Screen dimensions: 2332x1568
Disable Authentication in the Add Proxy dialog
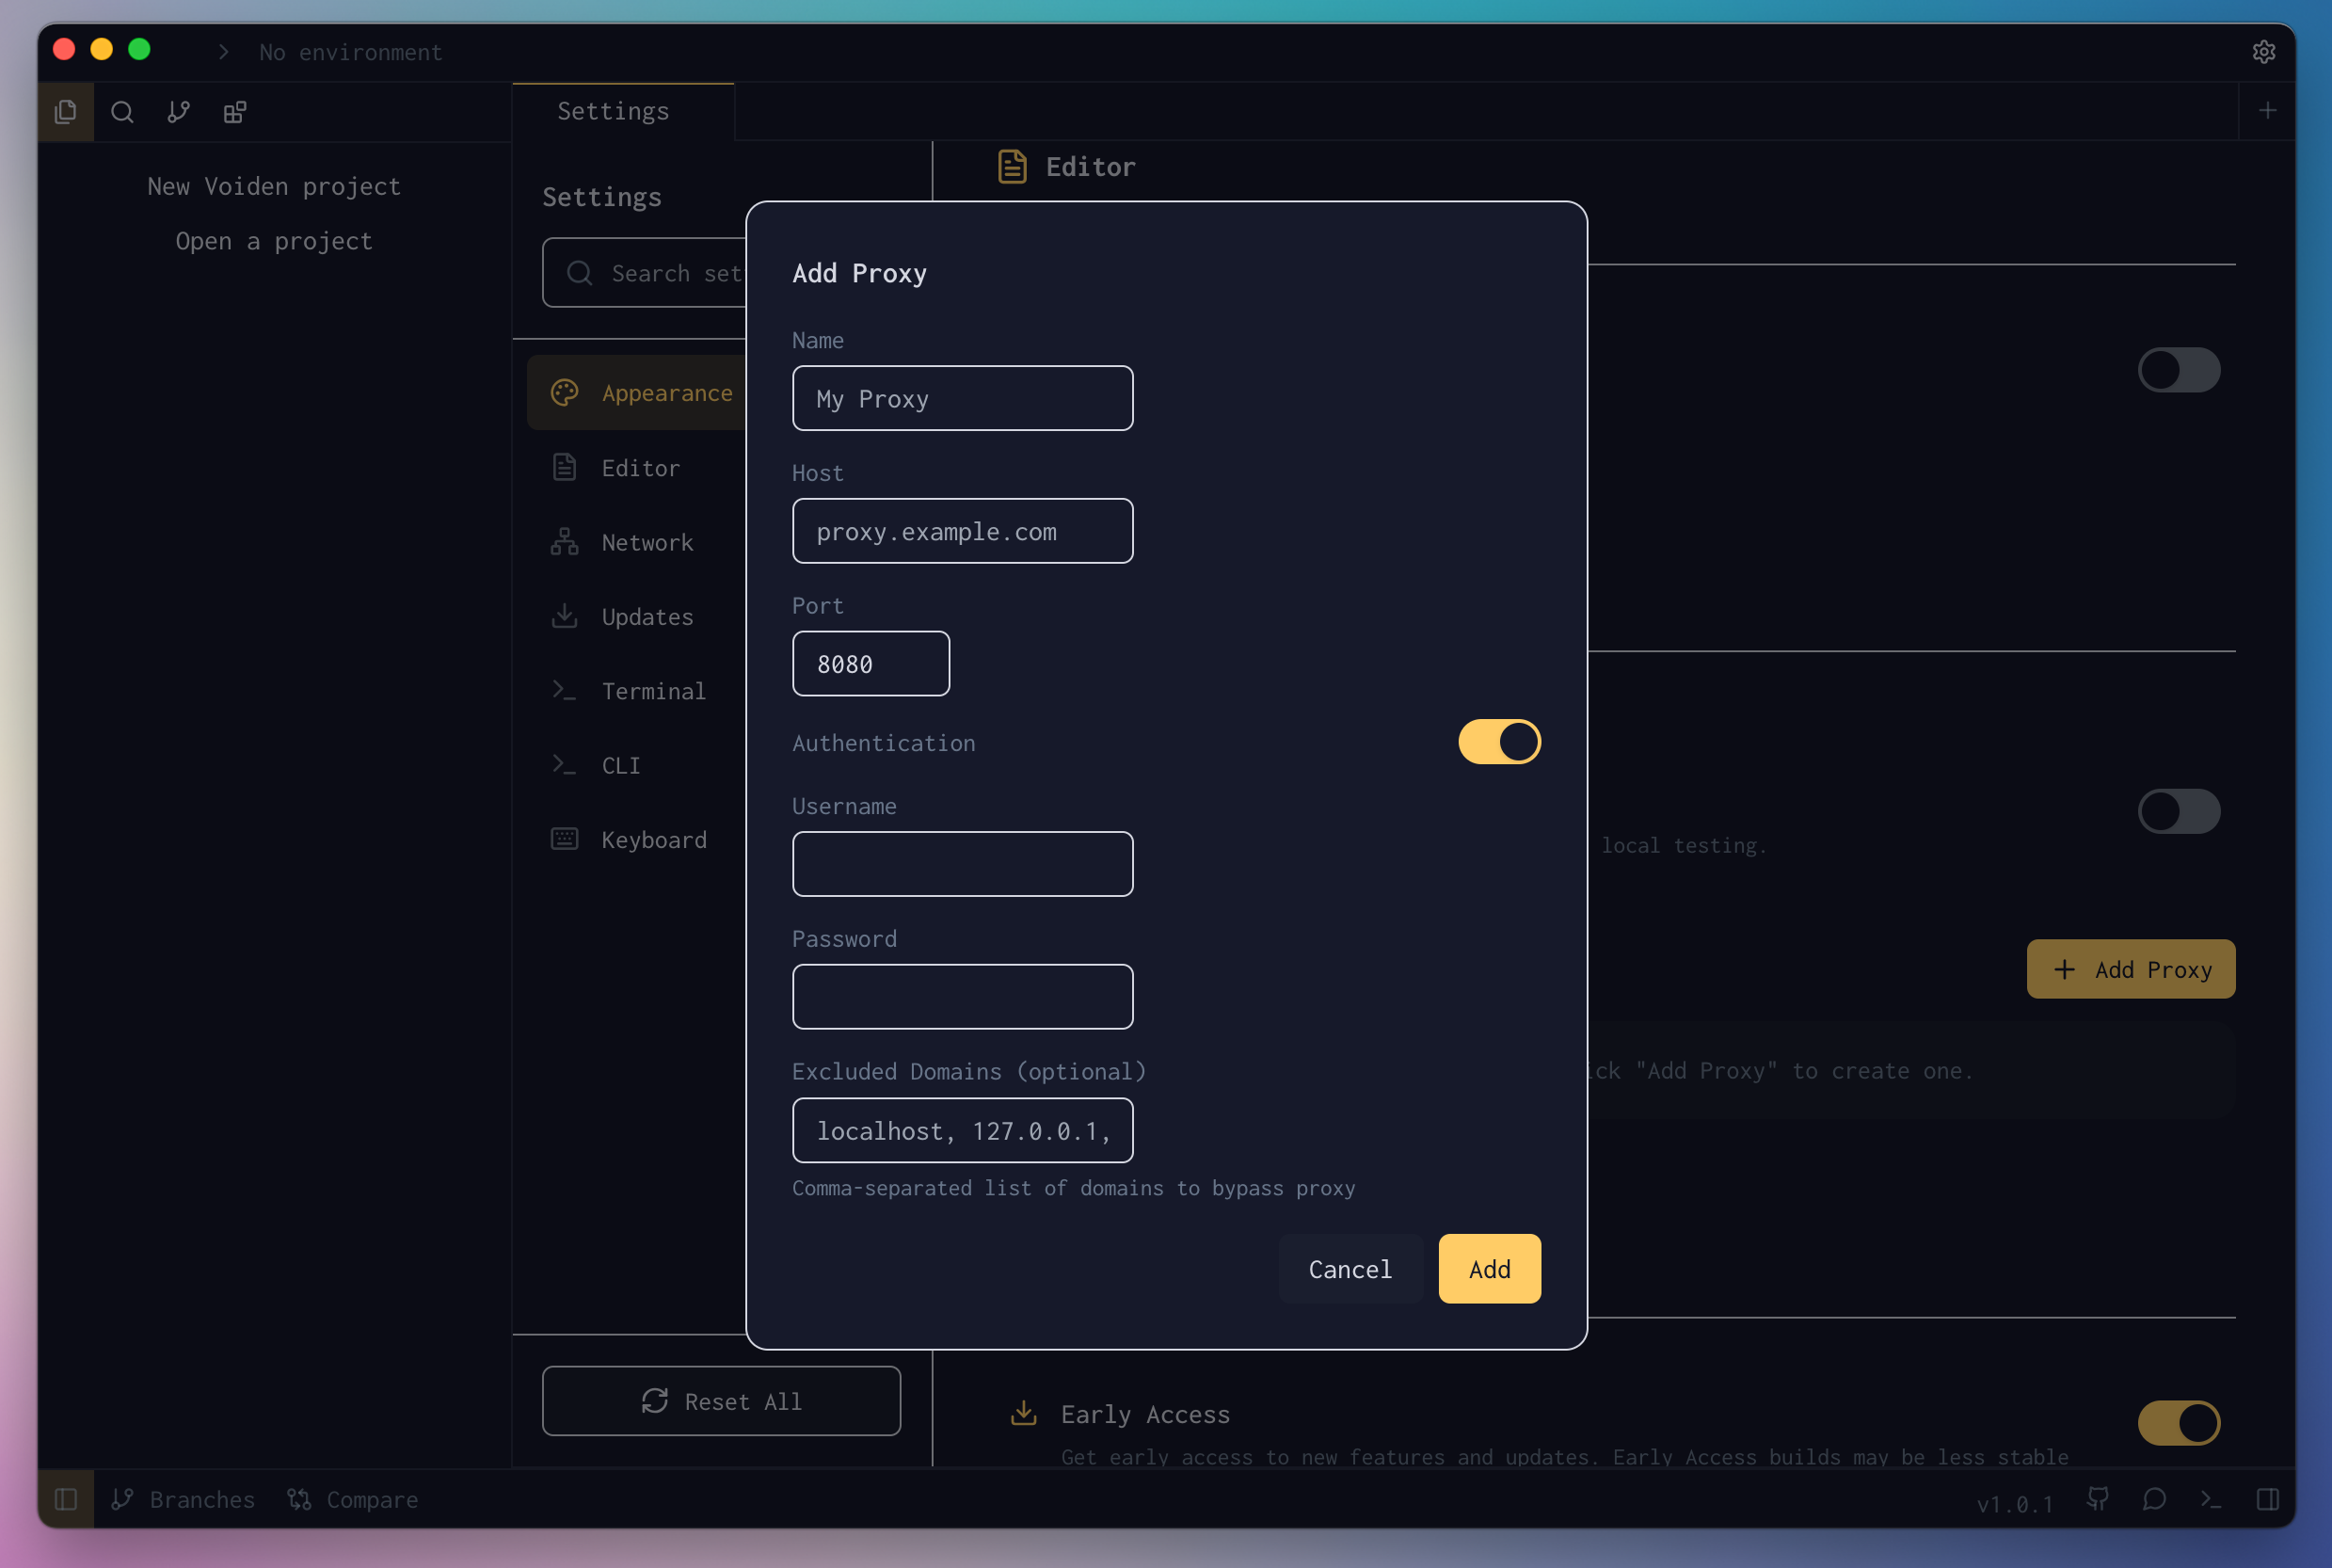click(x=1497, y=741)
